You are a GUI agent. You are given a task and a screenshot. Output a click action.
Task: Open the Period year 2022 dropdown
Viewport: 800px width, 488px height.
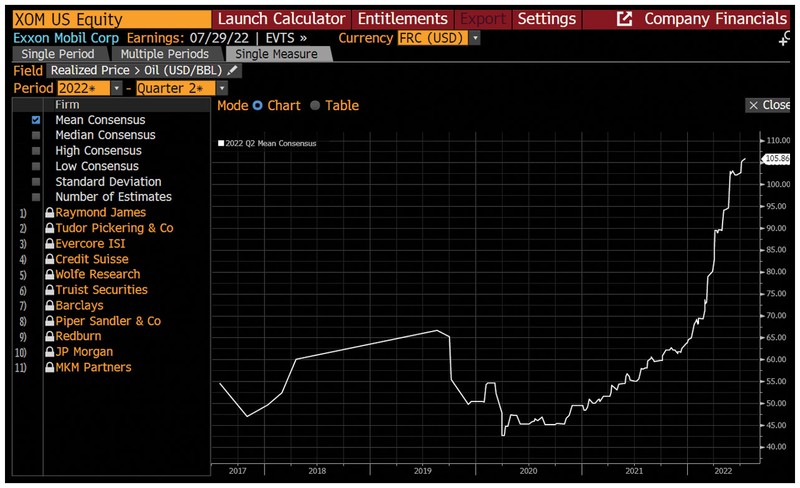click(116, 89)
